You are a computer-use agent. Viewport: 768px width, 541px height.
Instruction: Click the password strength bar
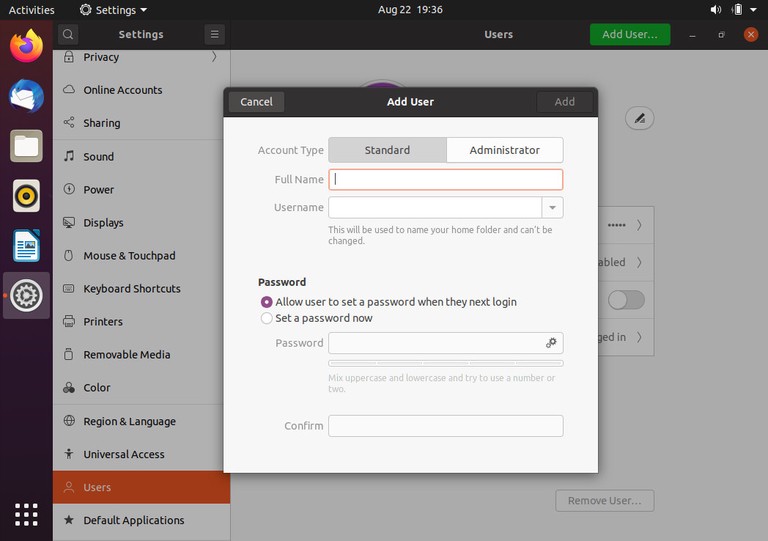point(446,363)
